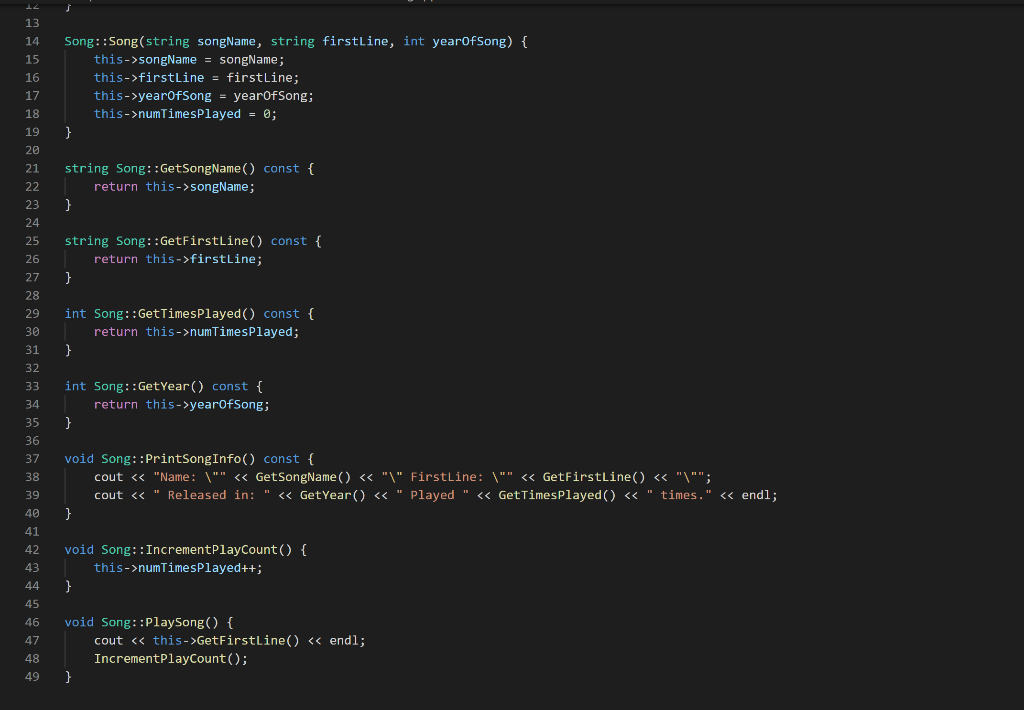This screenshot has height=710, width=1024.
Task: Click the IncrementPlayCount call on line 48
Action: pos(170,658)
